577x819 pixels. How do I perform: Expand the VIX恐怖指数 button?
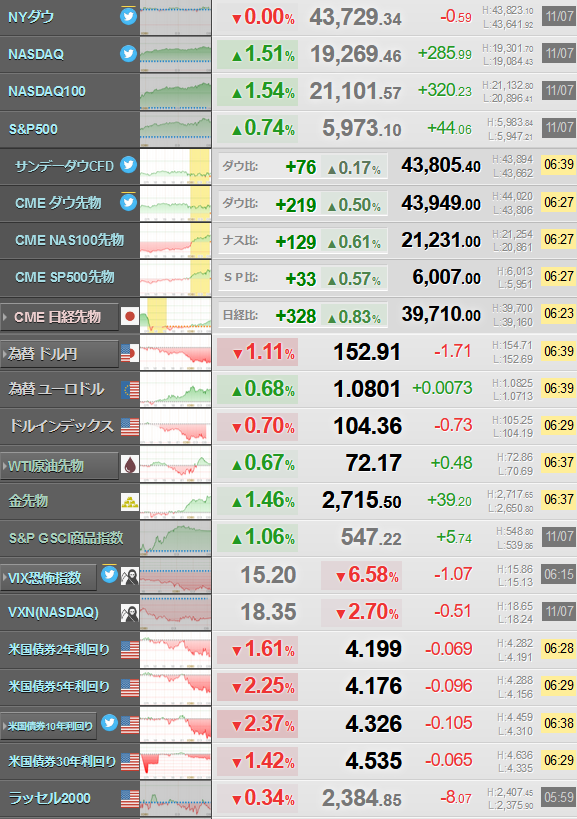pyautogui.click(x=49, y=578)
